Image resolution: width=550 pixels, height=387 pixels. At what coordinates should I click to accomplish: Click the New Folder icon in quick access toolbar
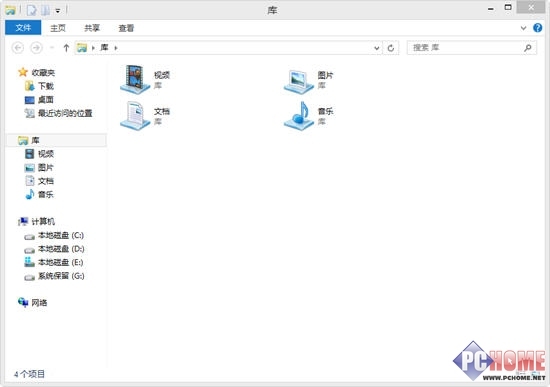coord(46,10)
